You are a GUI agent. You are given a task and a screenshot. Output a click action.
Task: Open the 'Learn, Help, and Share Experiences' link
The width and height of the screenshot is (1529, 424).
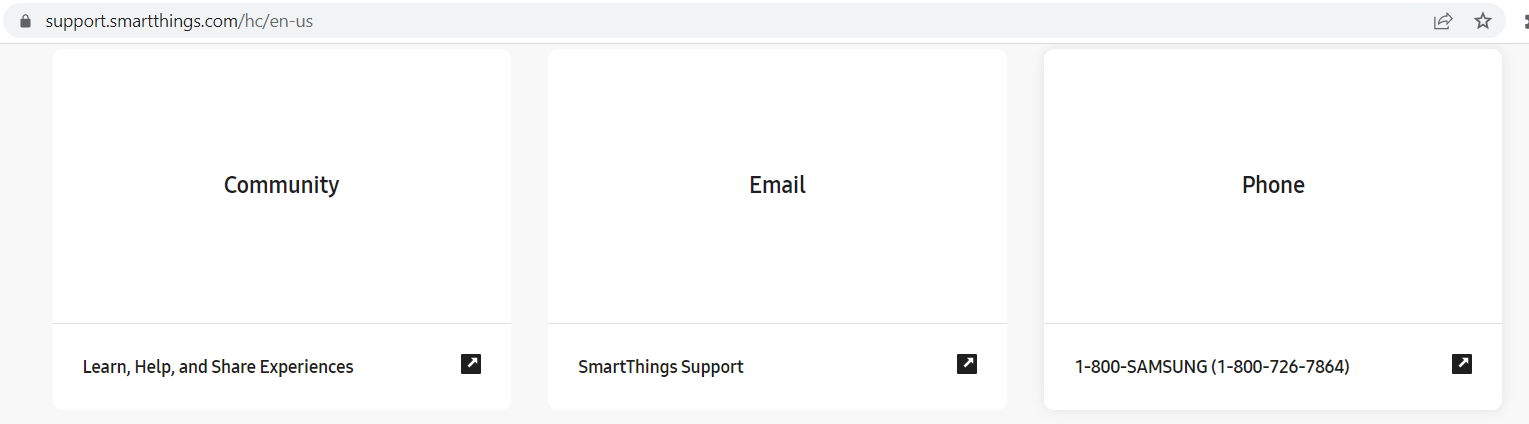(x=218, y=367)
